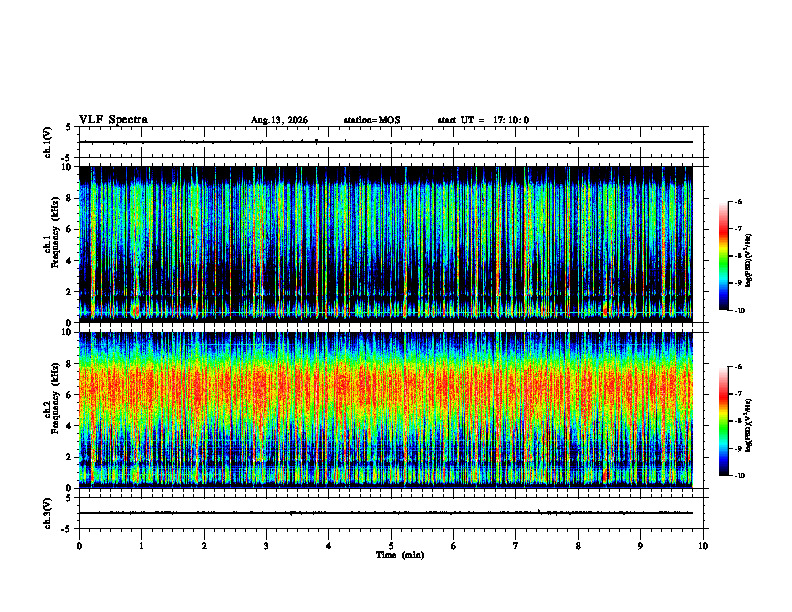Click the Time (min) axis label
The width and height of the screenshot is (792, 612).
(400, 555)
